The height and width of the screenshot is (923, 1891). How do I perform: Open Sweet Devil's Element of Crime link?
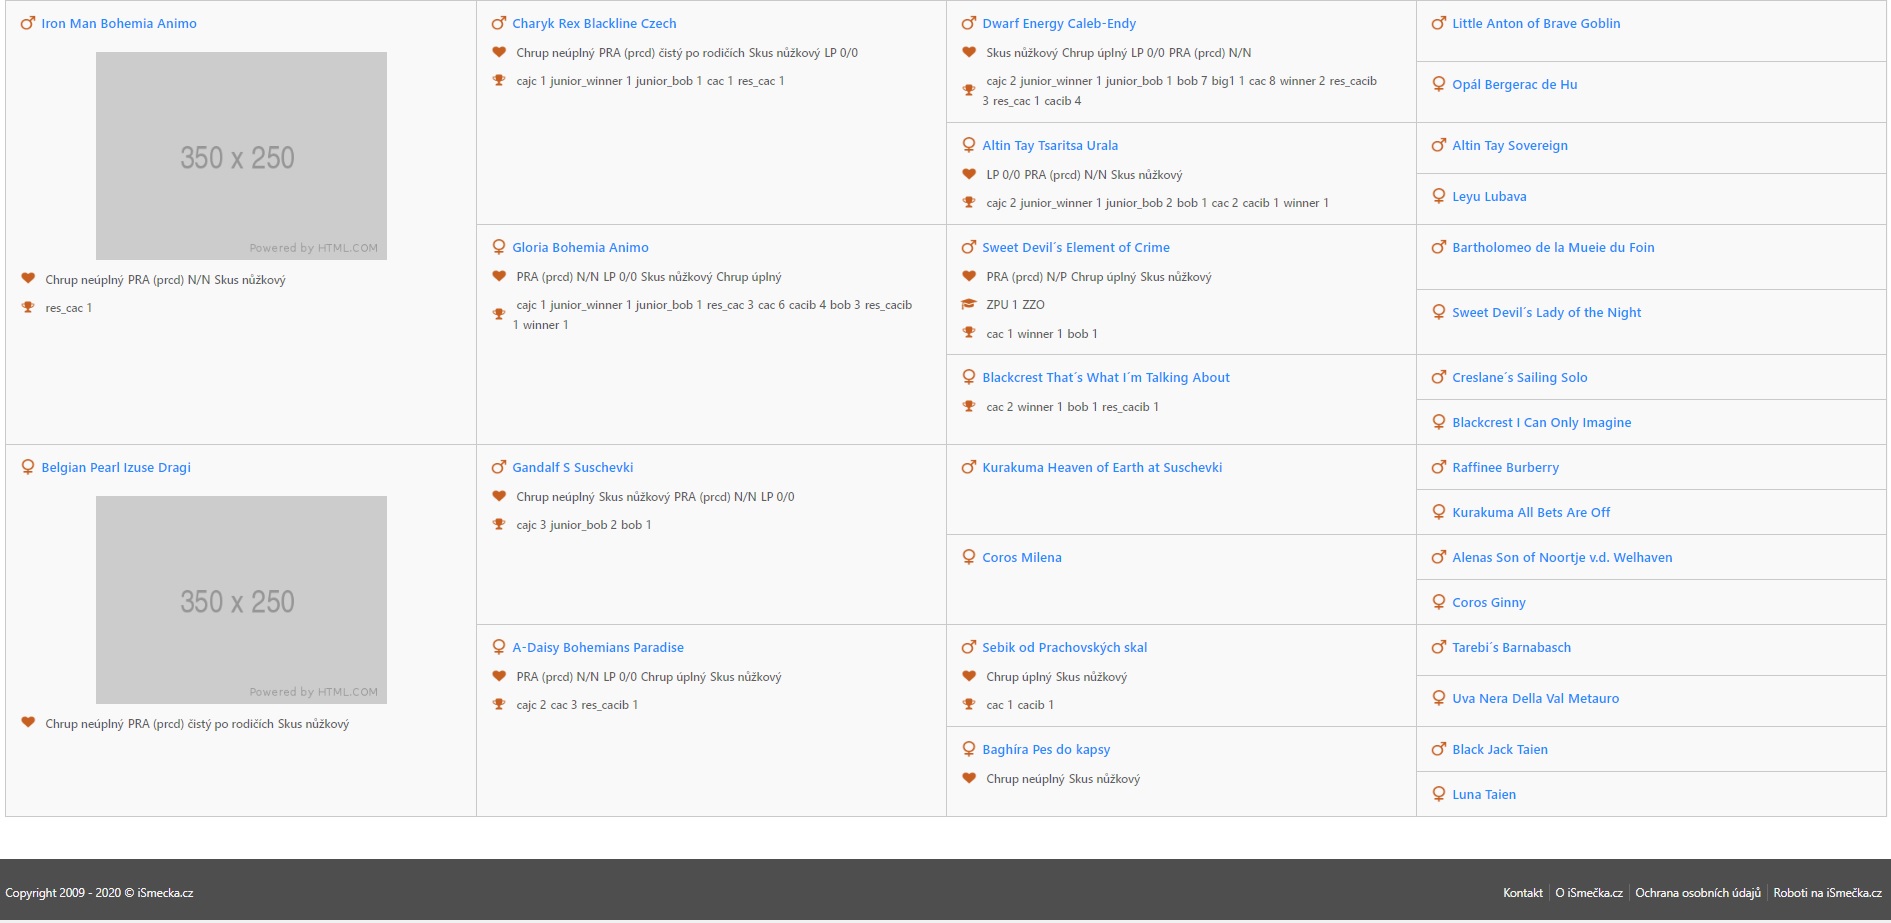[x=1075, y=247]
